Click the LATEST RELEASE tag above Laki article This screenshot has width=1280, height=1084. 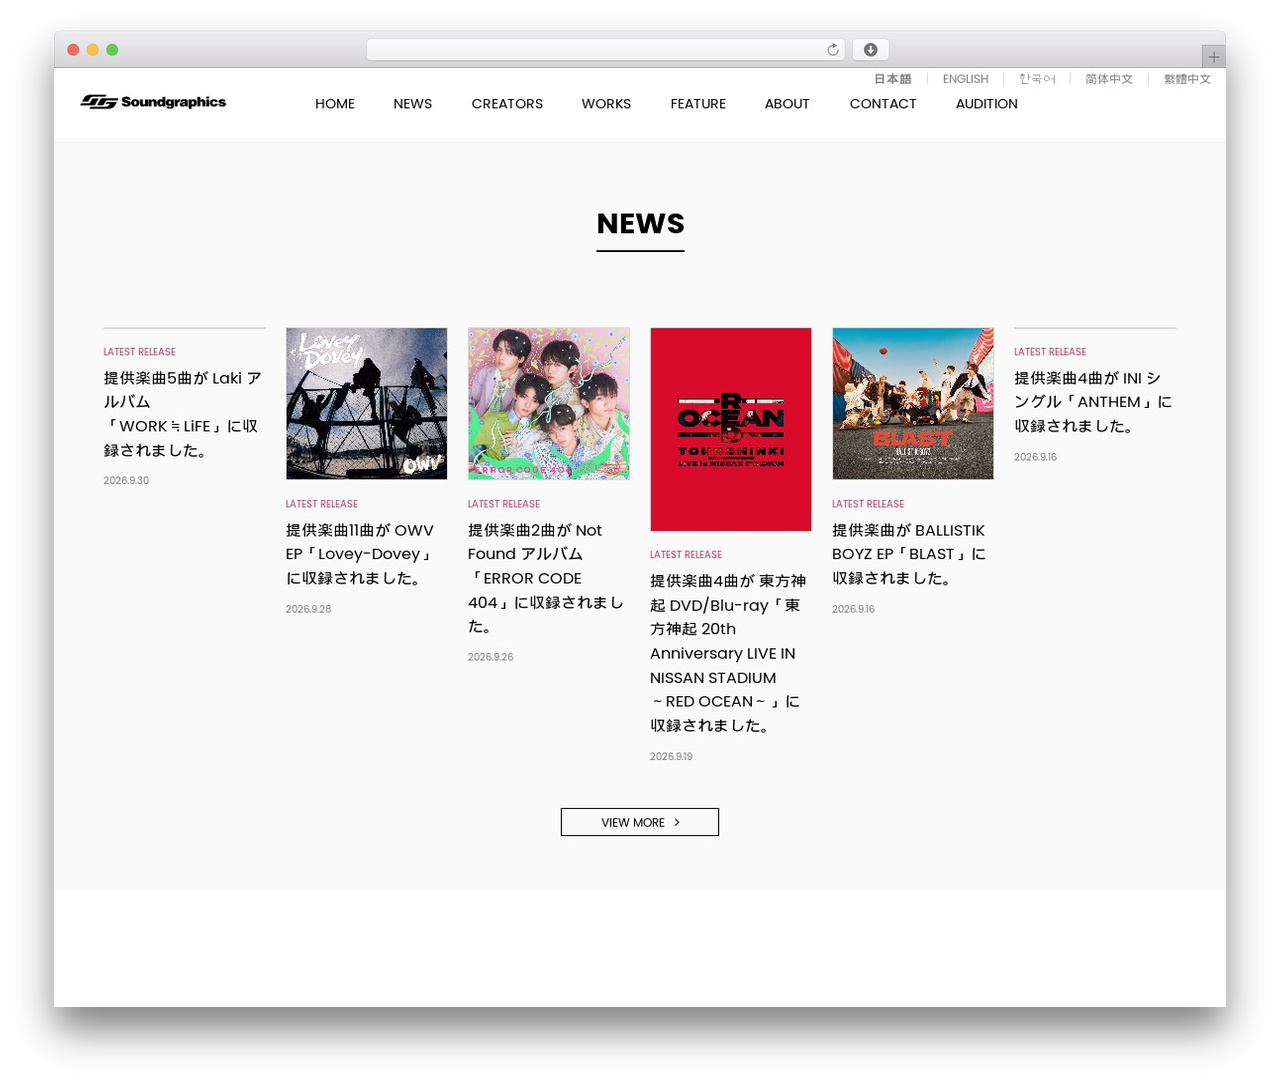coord(139,352)
